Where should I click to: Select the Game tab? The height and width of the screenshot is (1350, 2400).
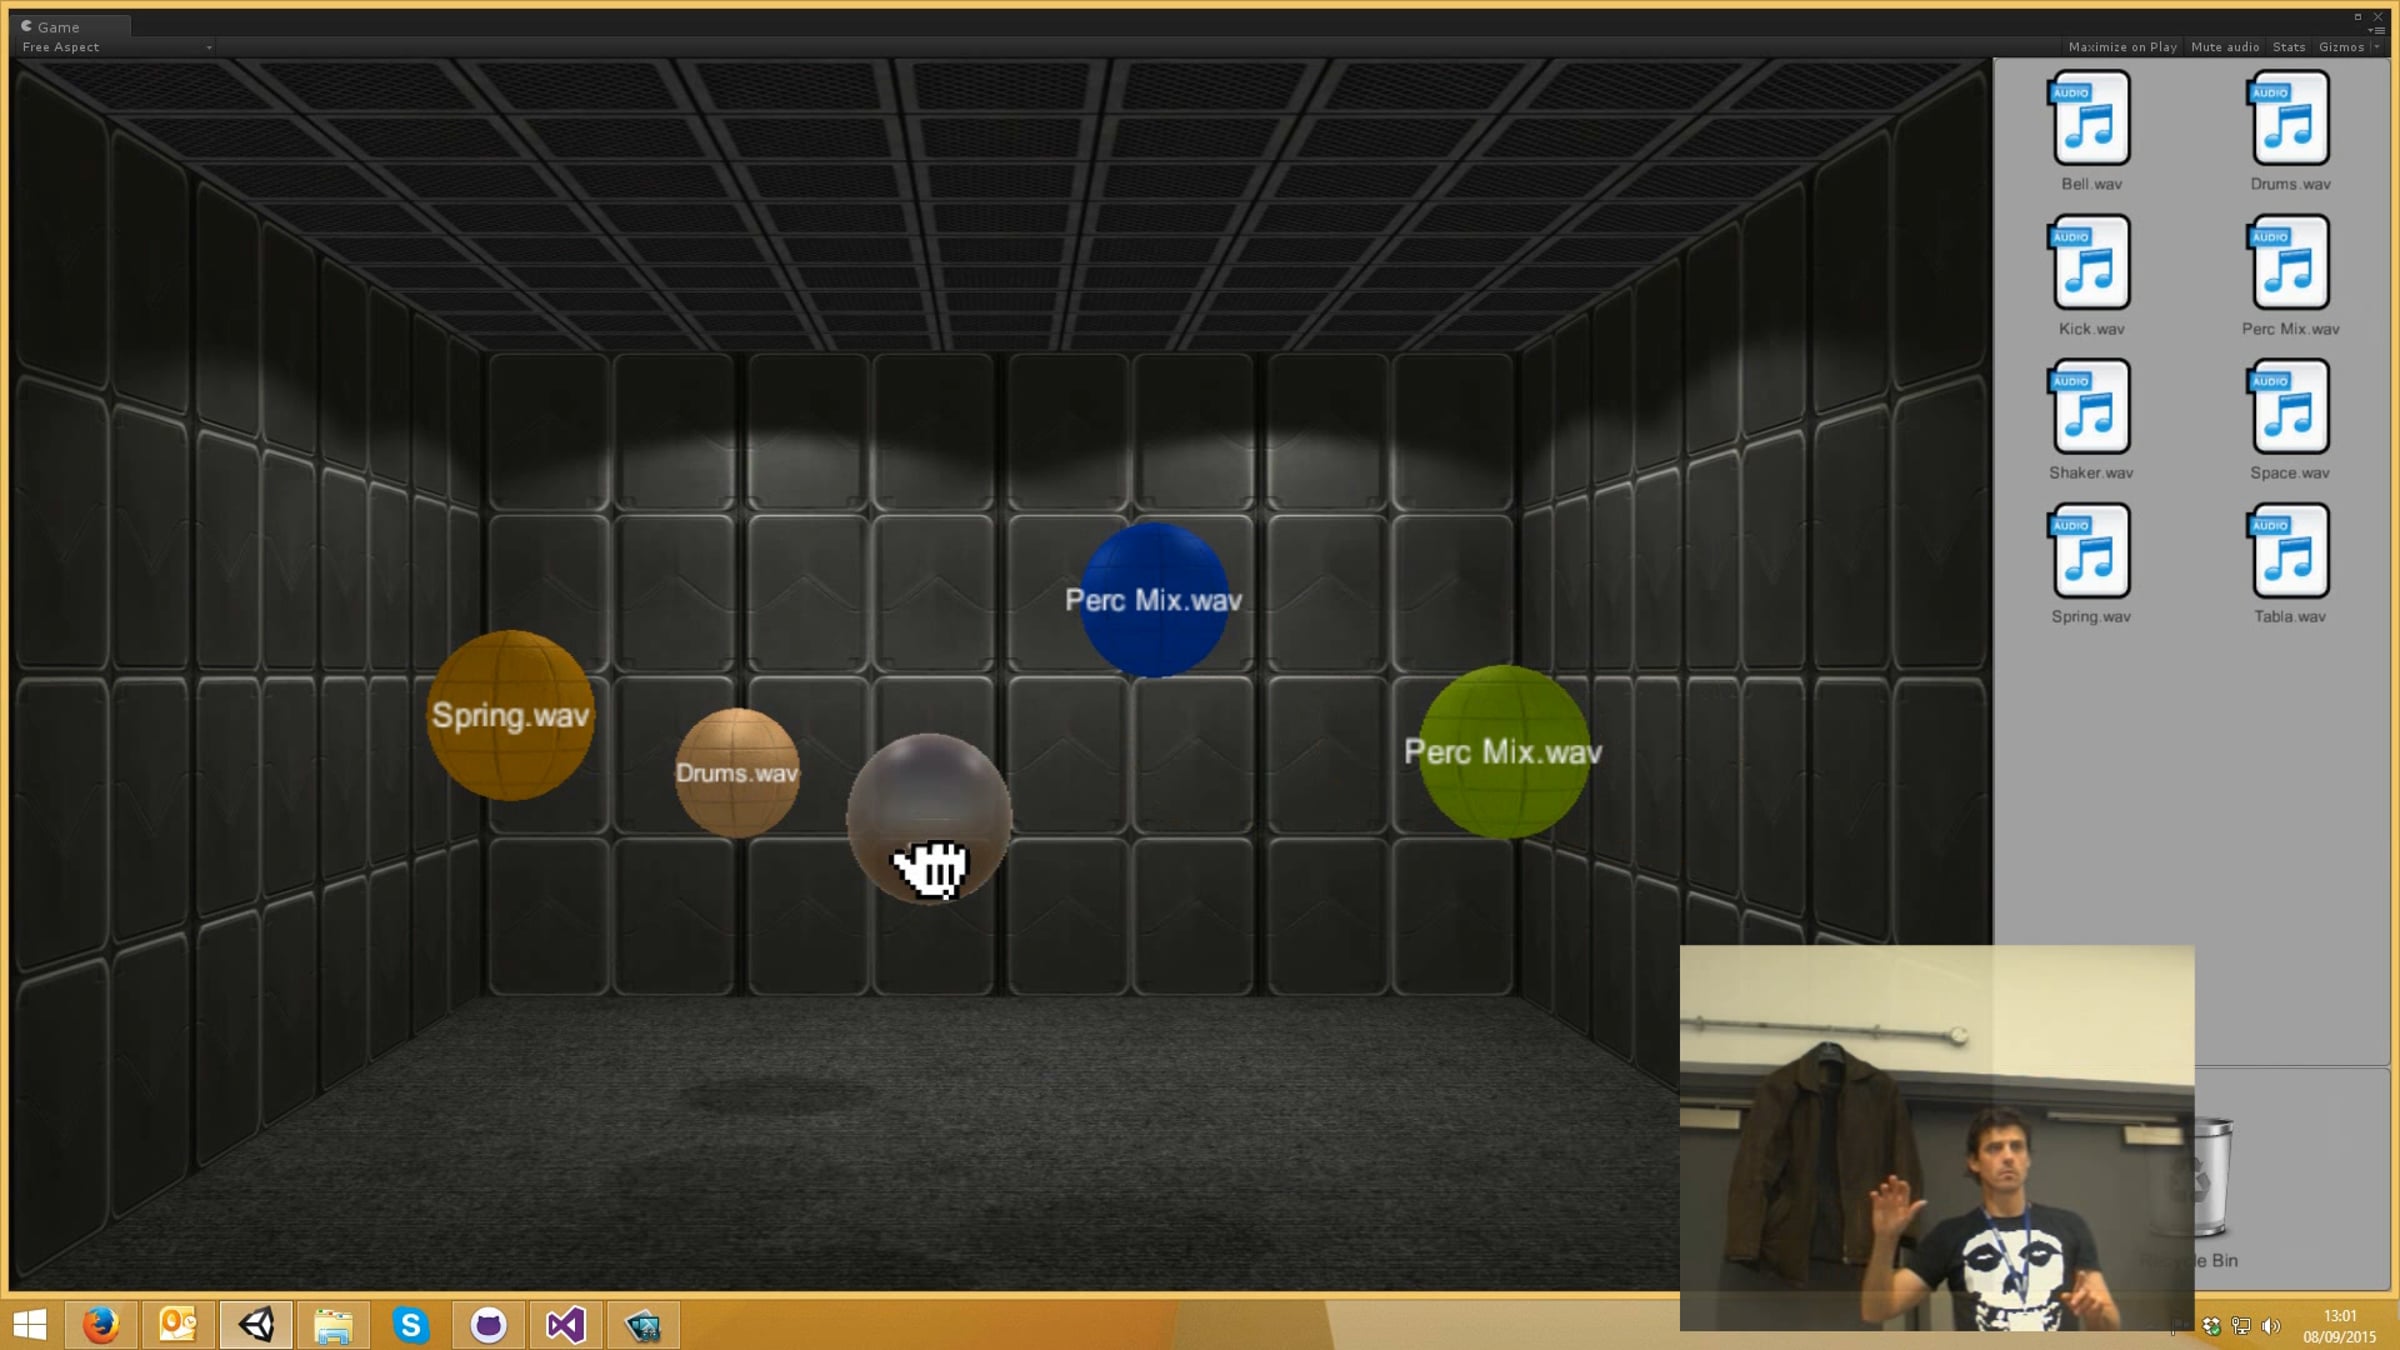pos(58,27)
